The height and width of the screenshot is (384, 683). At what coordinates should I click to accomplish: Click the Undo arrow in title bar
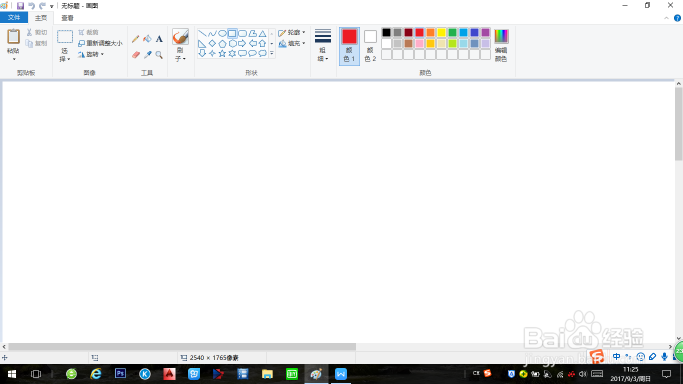(31, 6)
